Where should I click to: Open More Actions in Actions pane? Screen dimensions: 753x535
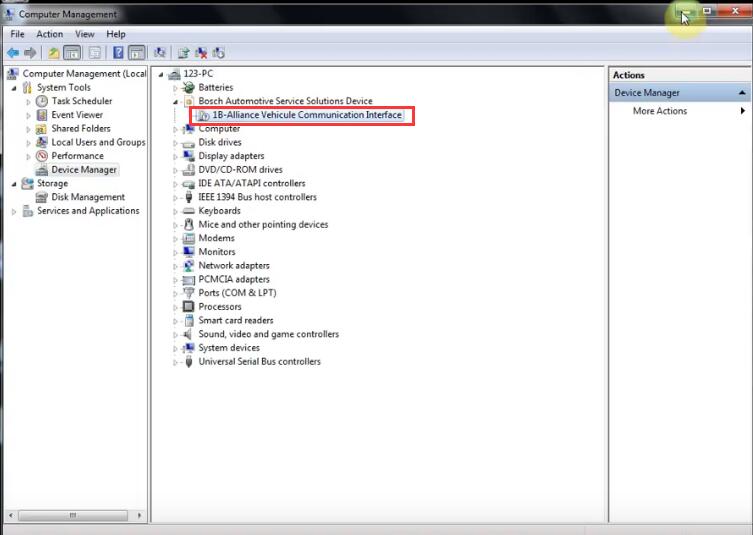(x=660, y=111)
